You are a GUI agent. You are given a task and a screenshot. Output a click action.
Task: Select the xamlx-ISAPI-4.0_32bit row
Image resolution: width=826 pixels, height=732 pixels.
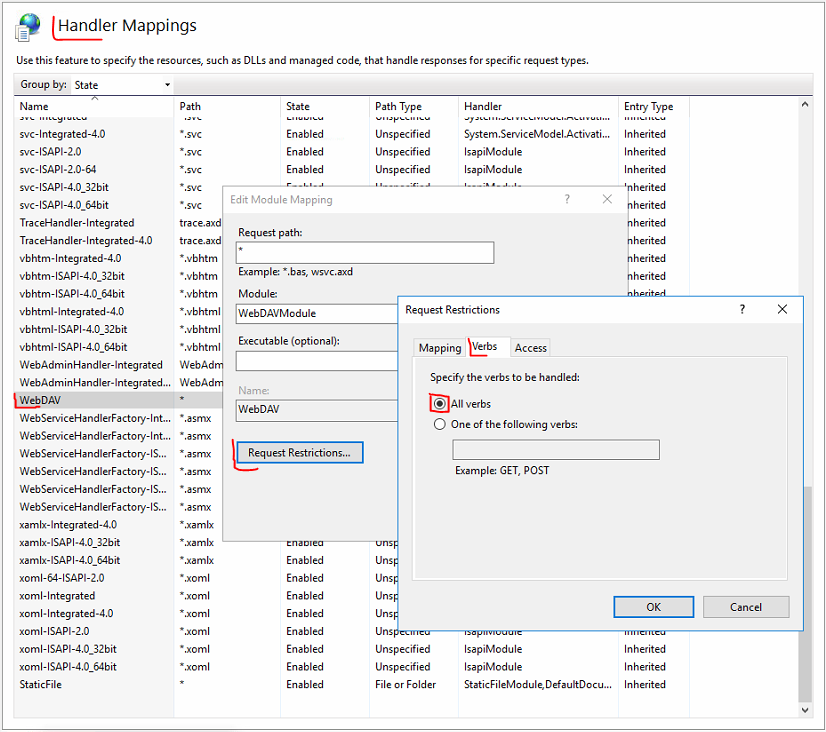(70, 542)
